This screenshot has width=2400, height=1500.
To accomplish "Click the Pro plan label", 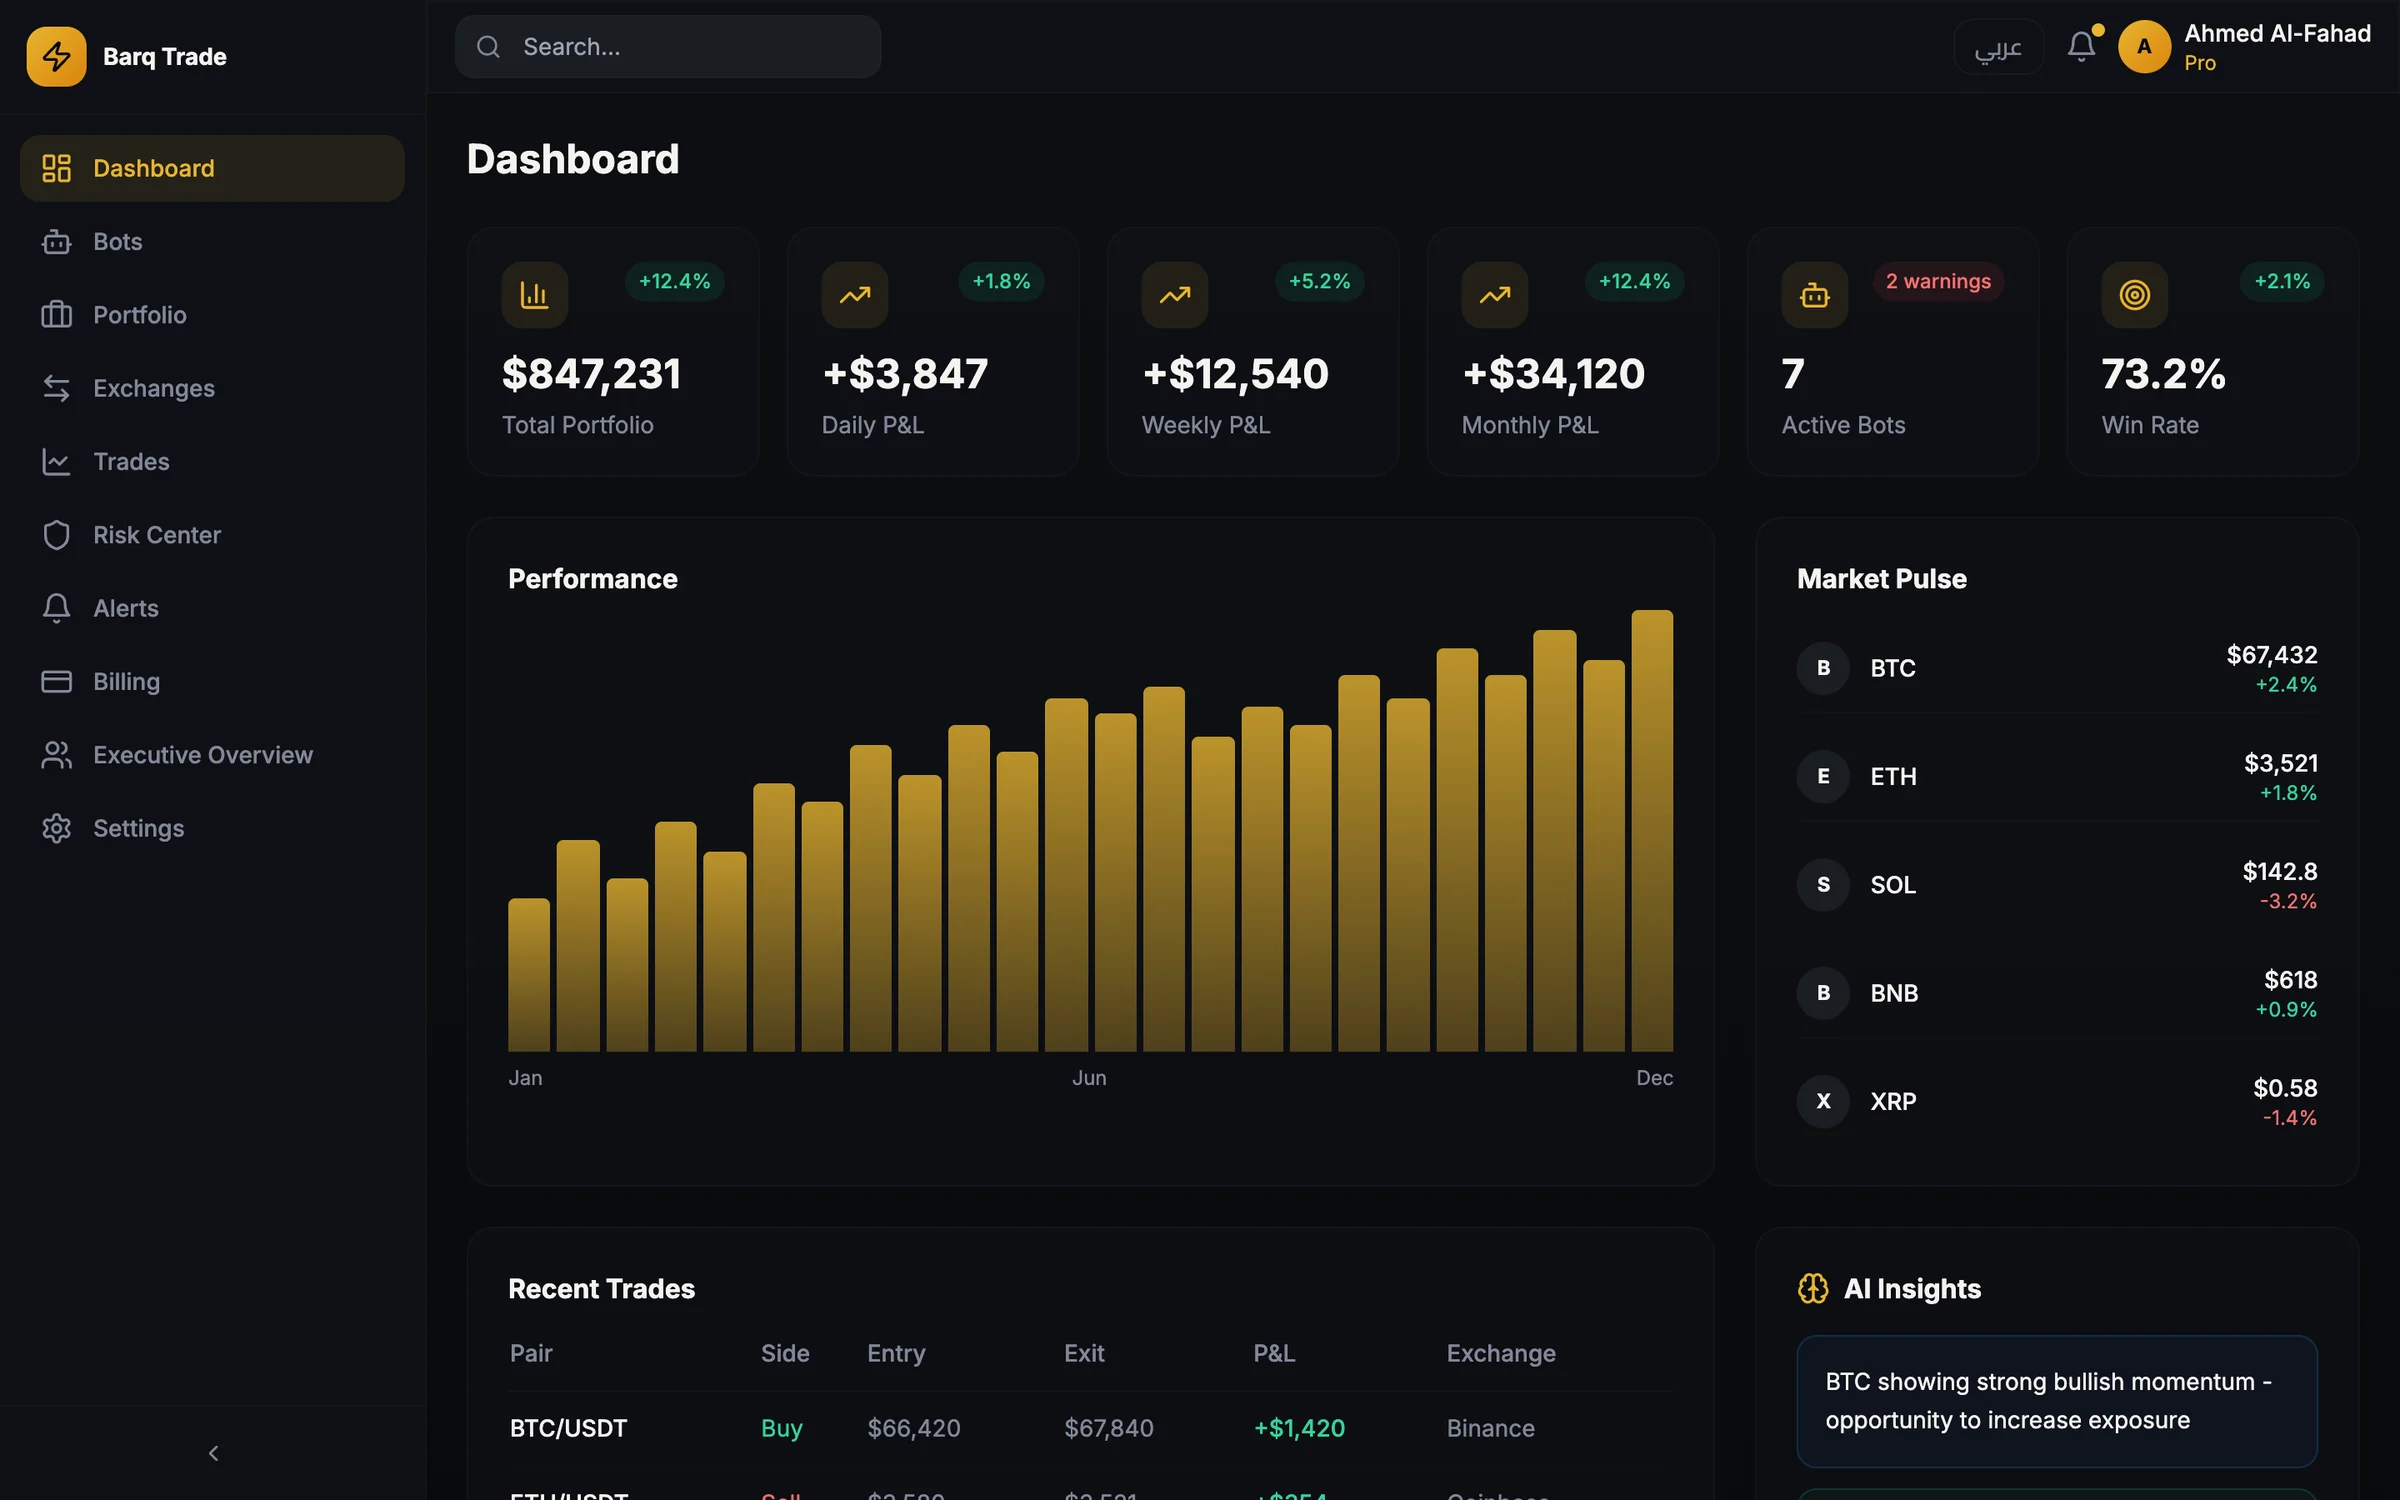I will coord(2200,63).
